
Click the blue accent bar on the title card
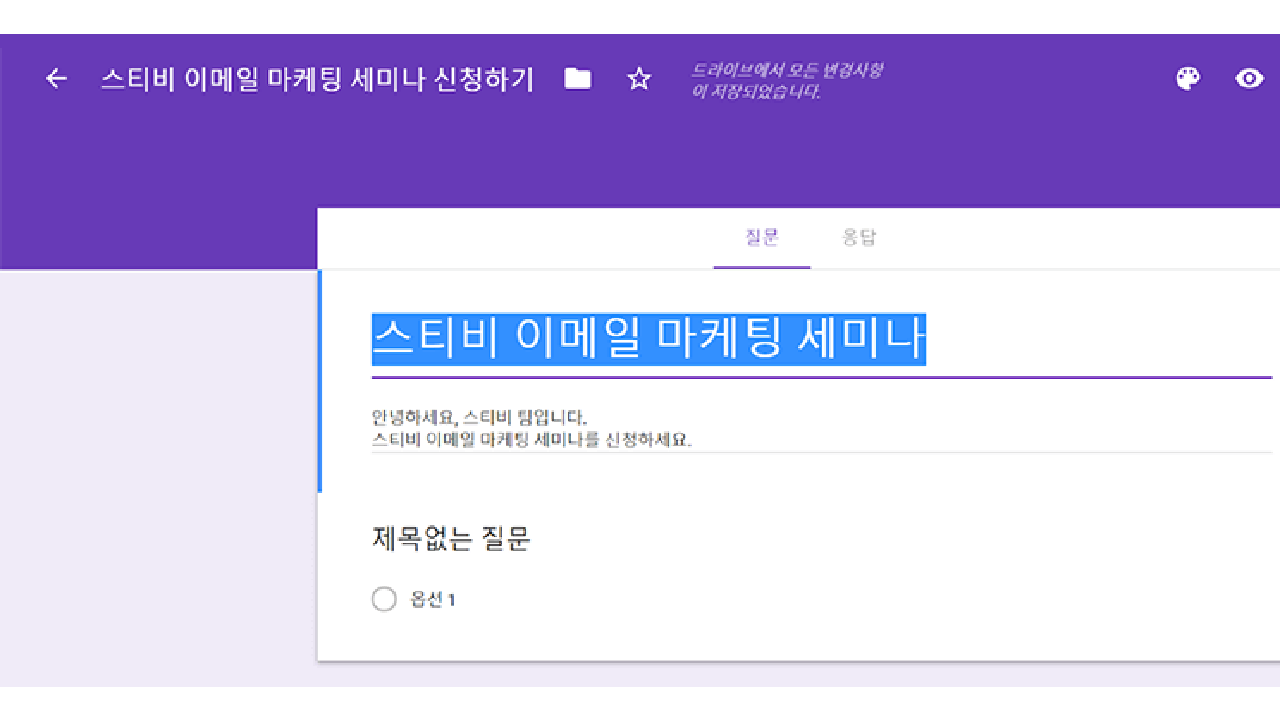[320, 382]
